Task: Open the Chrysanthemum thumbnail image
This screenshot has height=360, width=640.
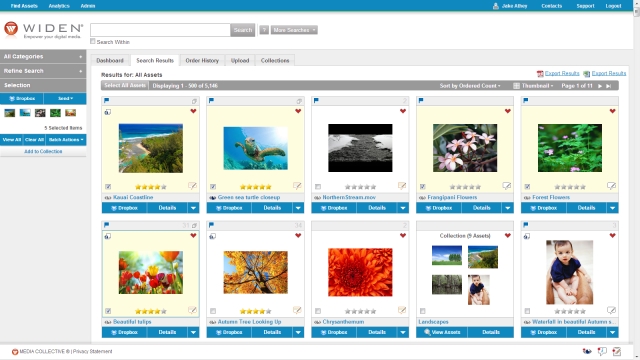Action: coord(360,272)
